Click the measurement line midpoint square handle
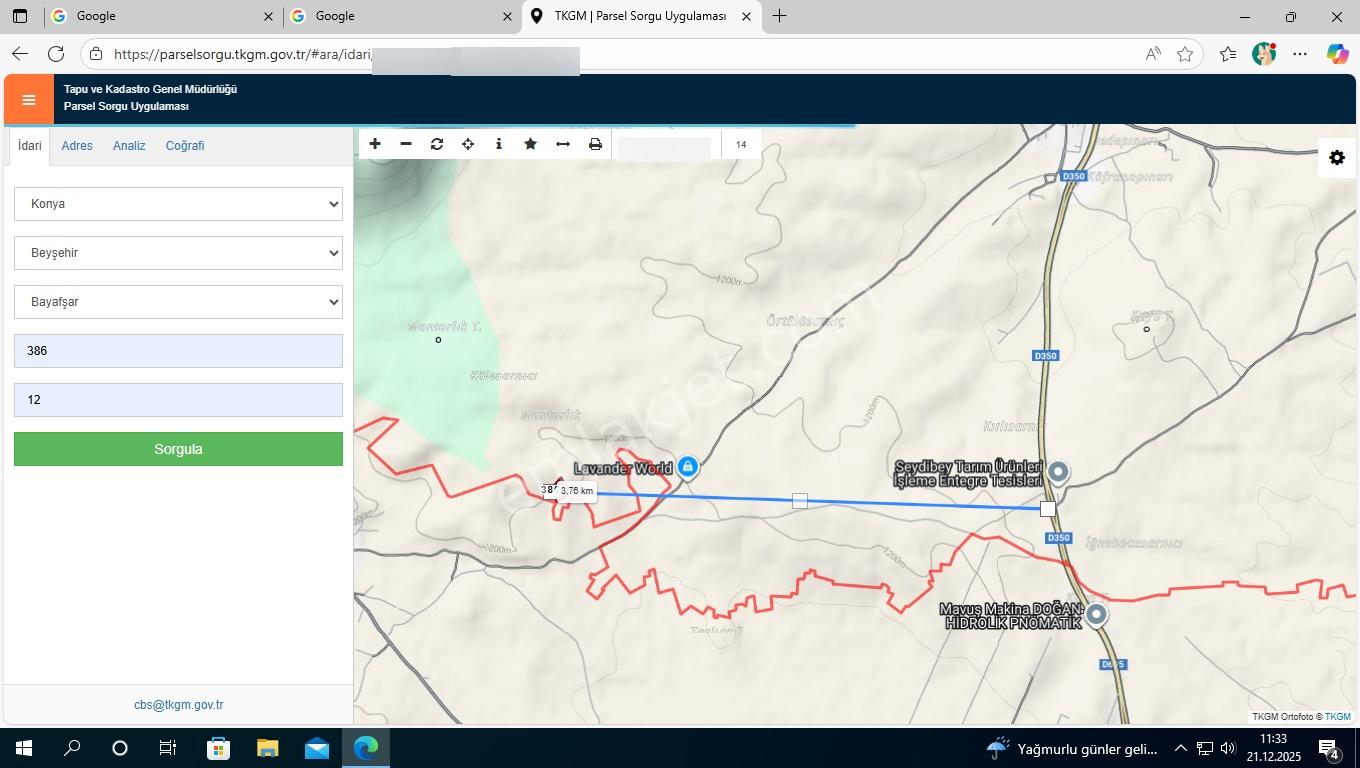 click(800, 501)
